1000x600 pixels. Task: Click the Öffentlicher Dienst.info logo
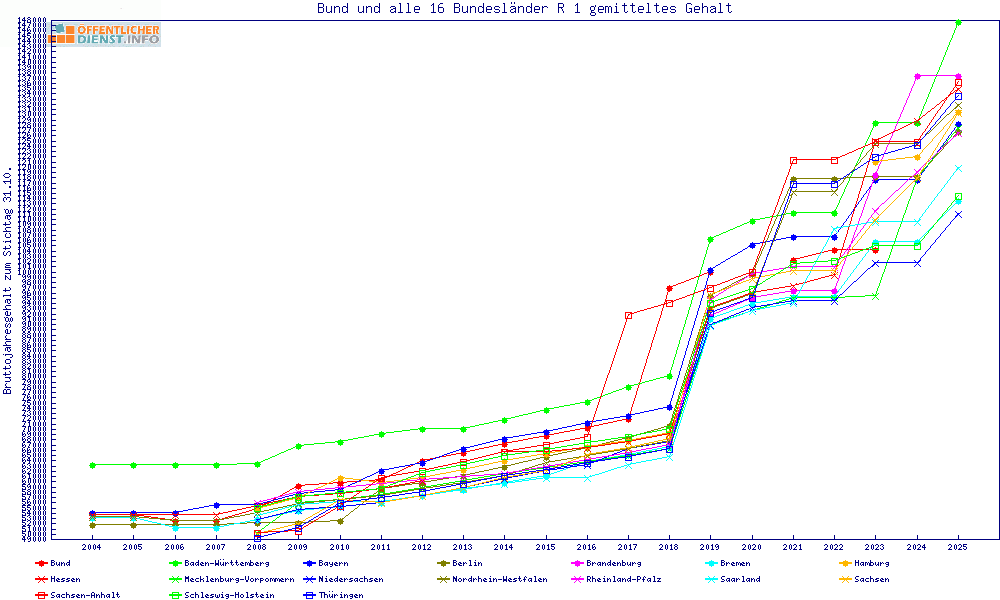[105, 34]
